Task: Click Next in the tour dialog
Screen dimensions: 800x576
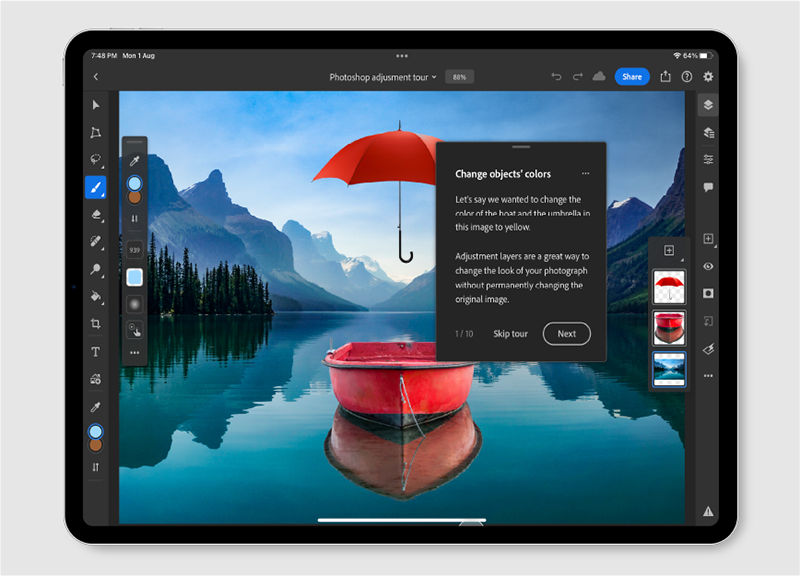Action: point(567,334)
